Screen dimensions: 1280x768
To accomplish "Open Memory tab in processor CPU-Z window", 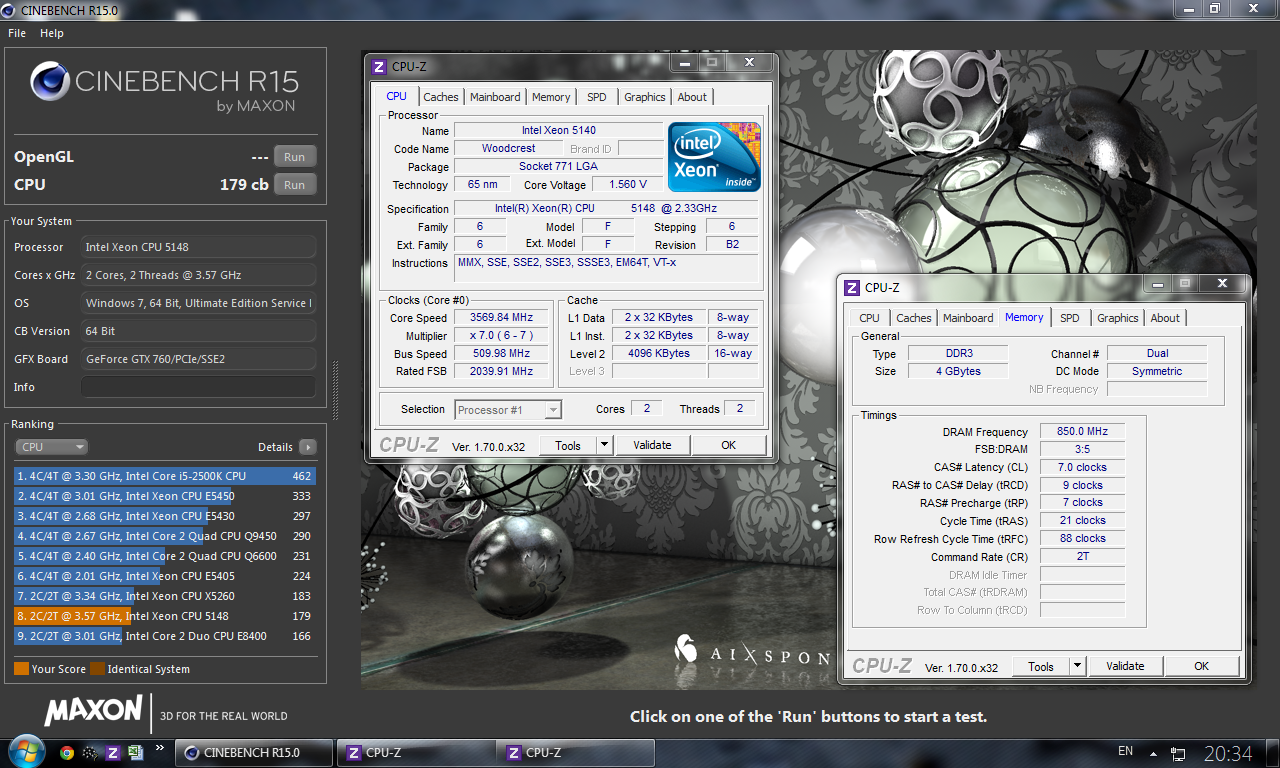I will pyautogui.click(x=551, y=97).
